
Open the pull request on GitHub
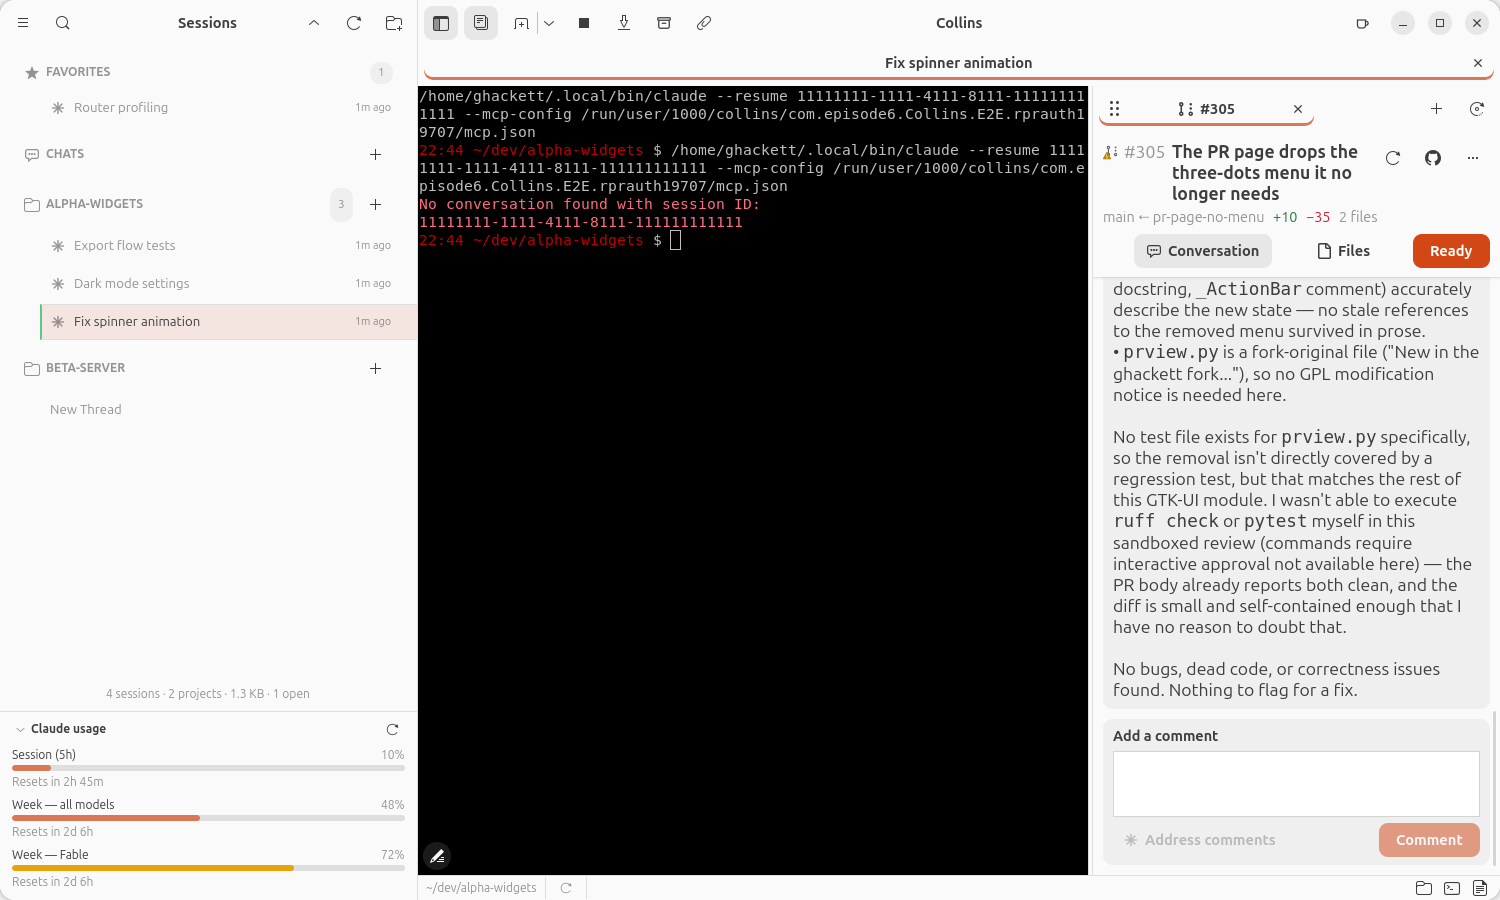coord(1433,158)
